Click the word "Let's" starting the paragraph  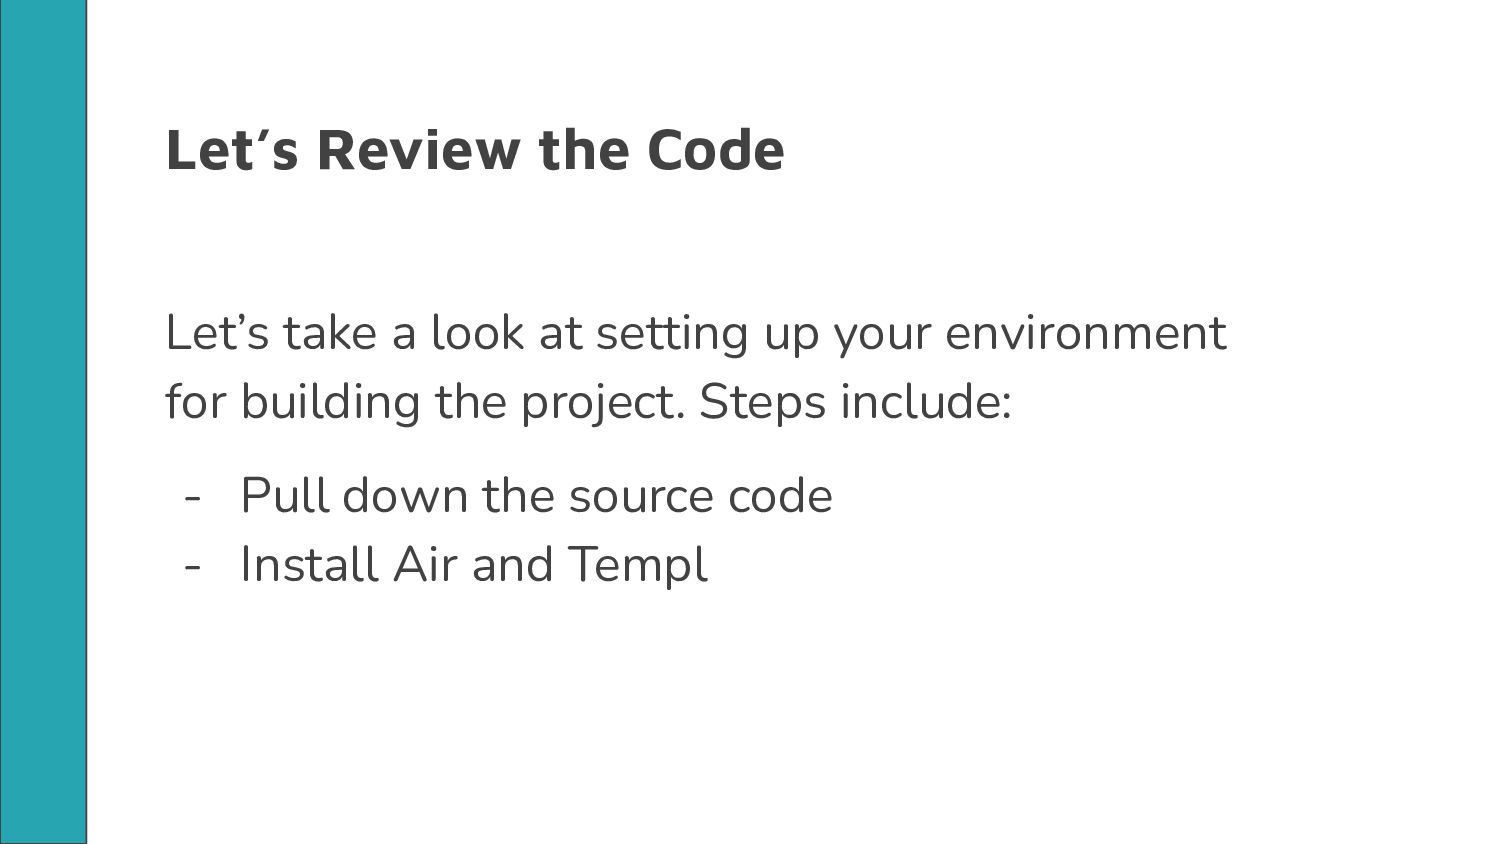(217, 333)
